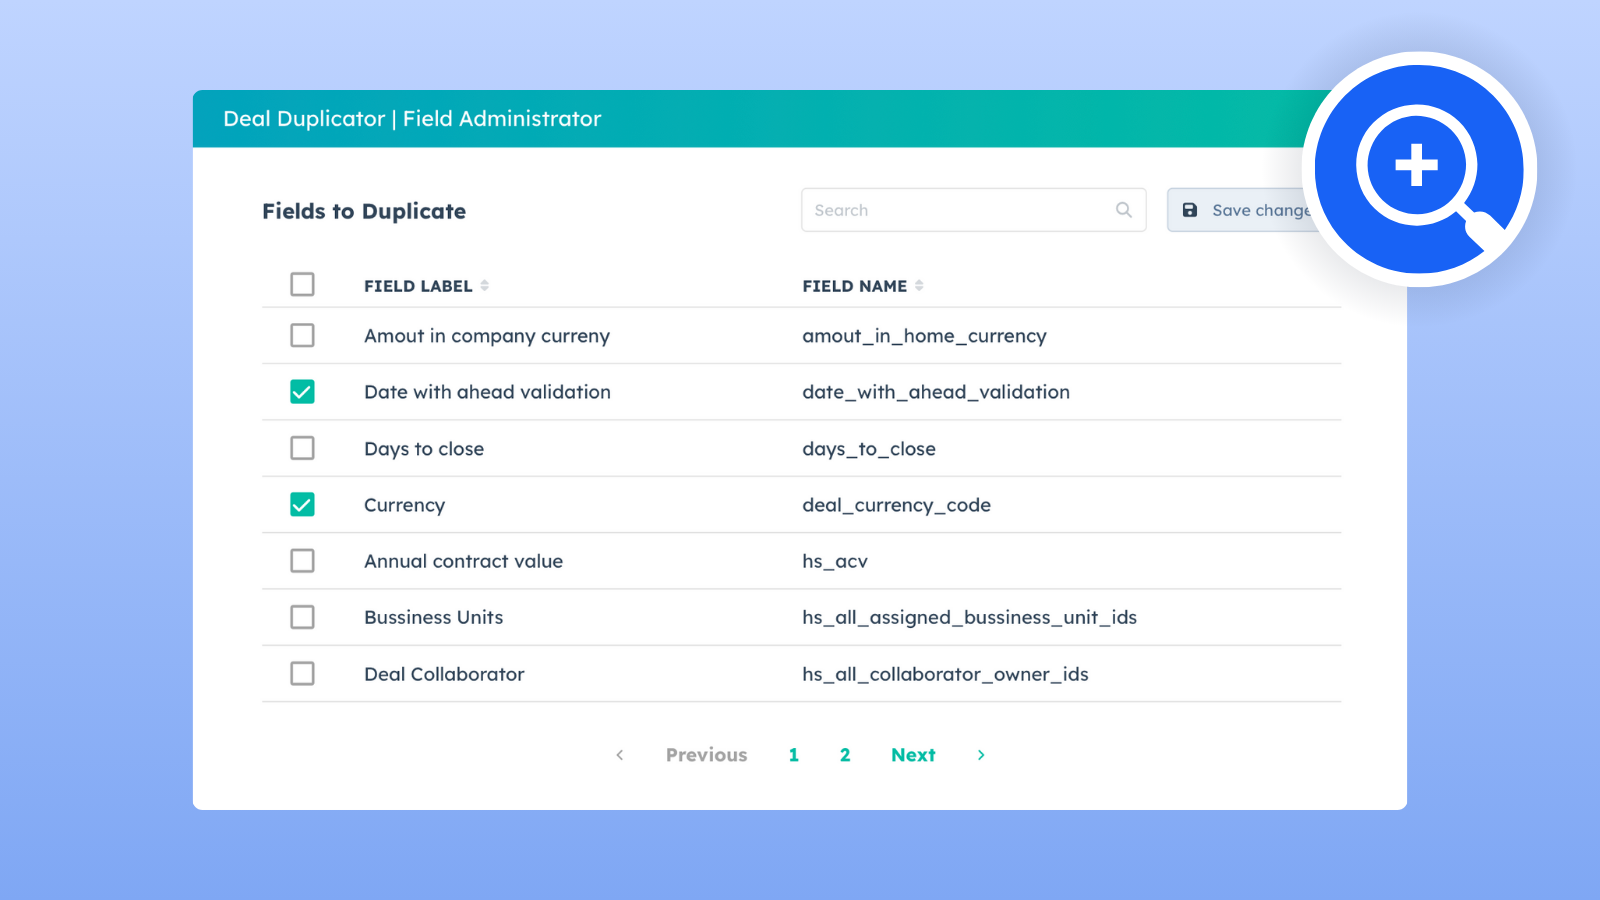Screen dimensions: 1600x900
Task: Uncheck the Currency field checkbox
Action: [302, 505]
